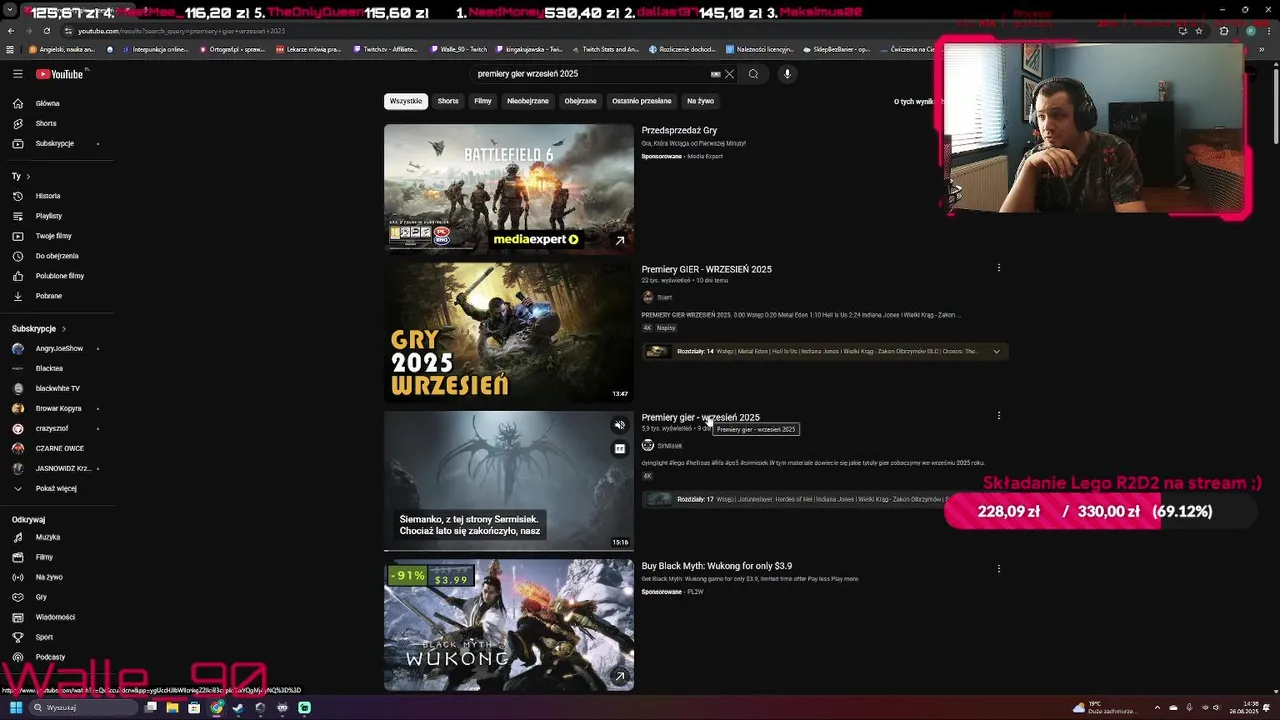Viewport: 1280px width, 720px height.
Task: Clear the search query with X
Action: pyautogui.click(x=729, y=74)
